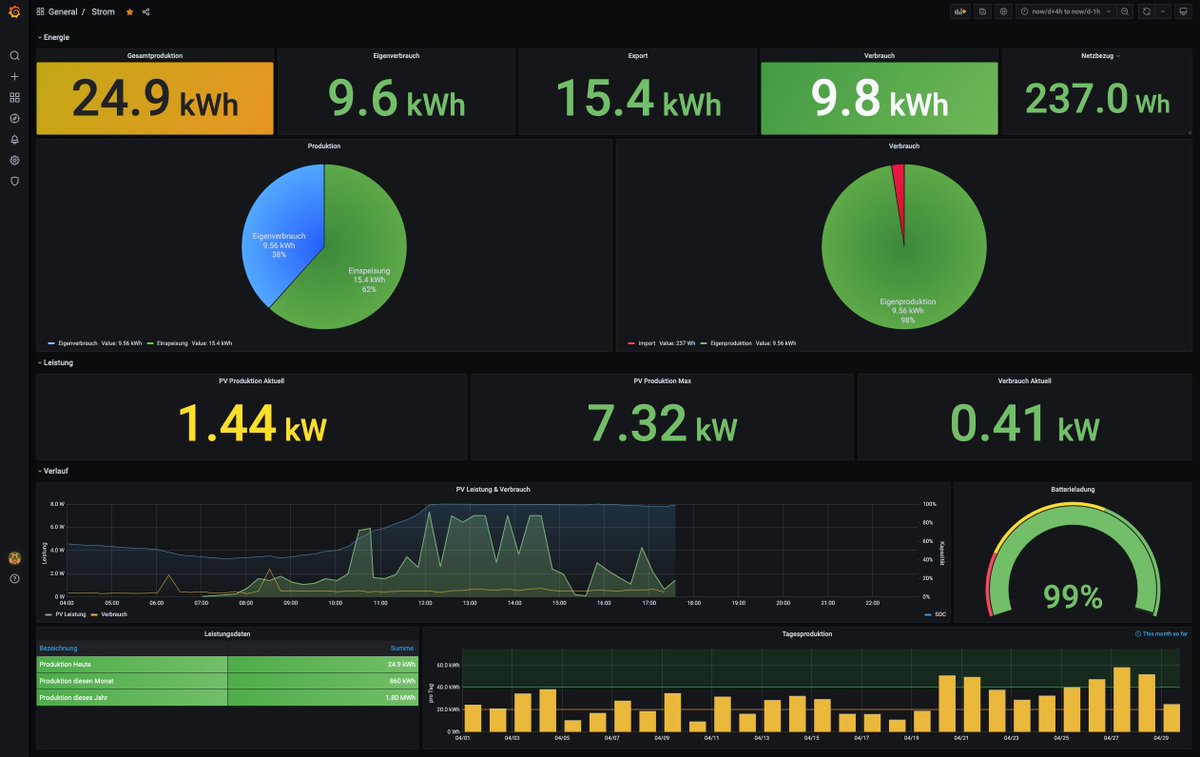Open the refresh interval dropdown
The height and width of the screenshot is (757, 1200).
[x=1163, y=12]
